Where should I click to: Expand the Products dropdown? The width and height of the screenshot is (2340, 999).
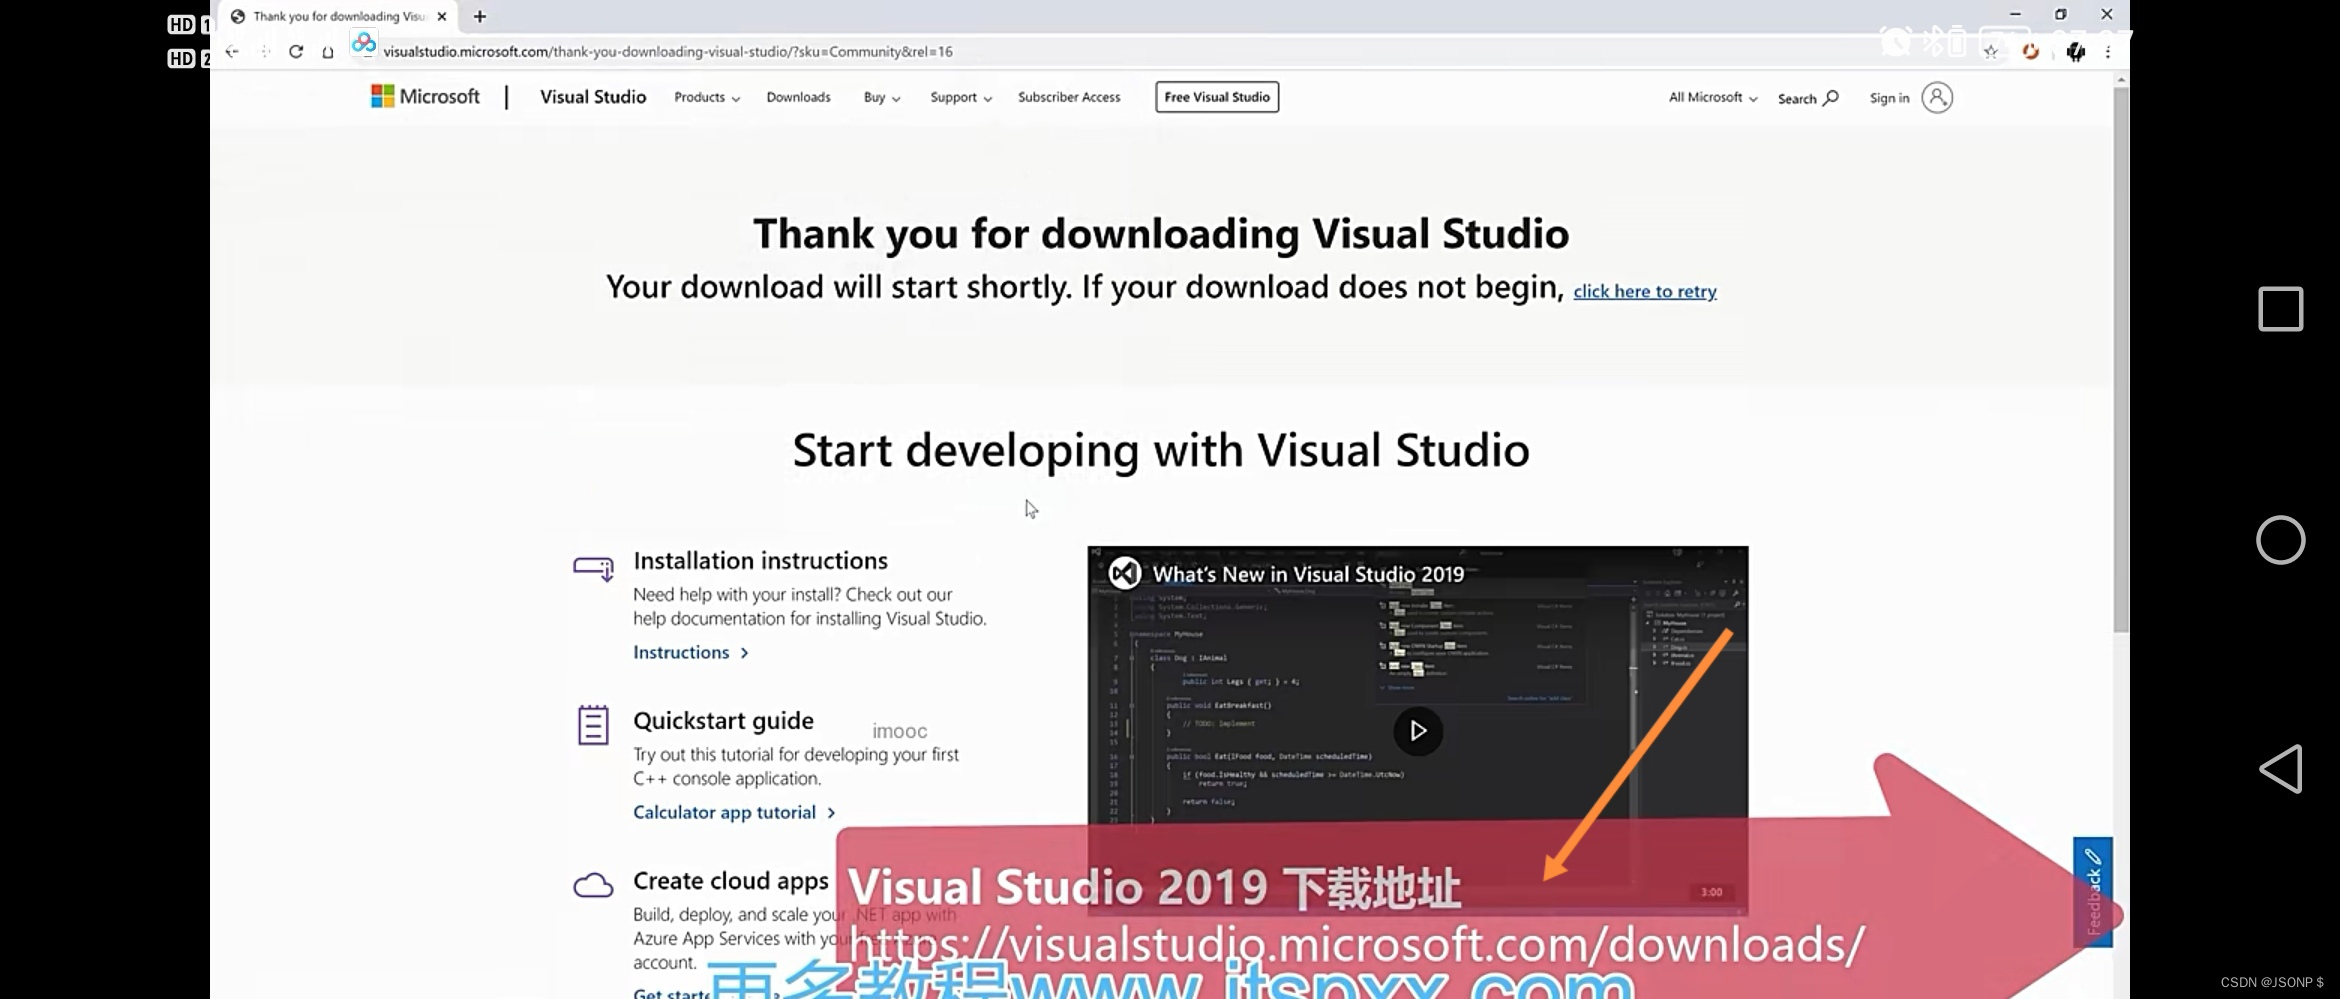tap(707, 97)
